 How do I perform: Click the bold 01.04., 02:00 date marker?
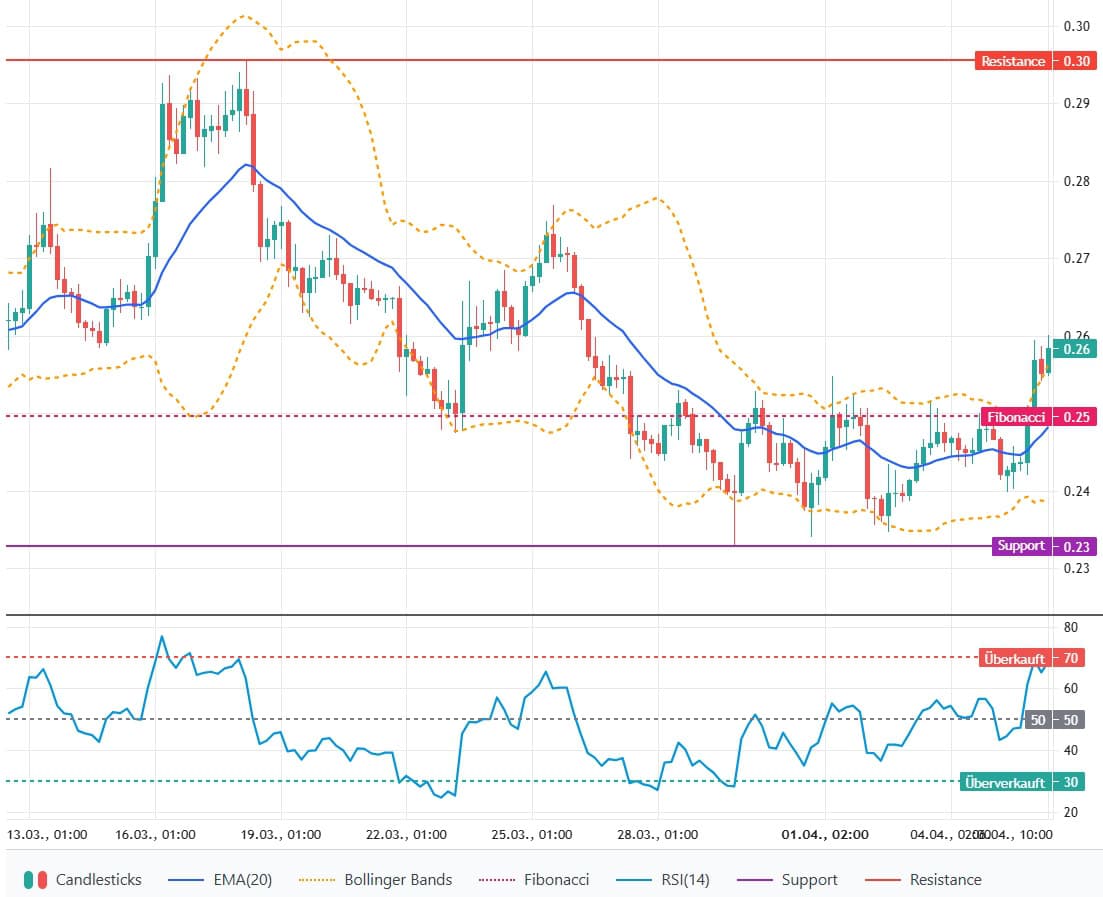coord(825,834)
